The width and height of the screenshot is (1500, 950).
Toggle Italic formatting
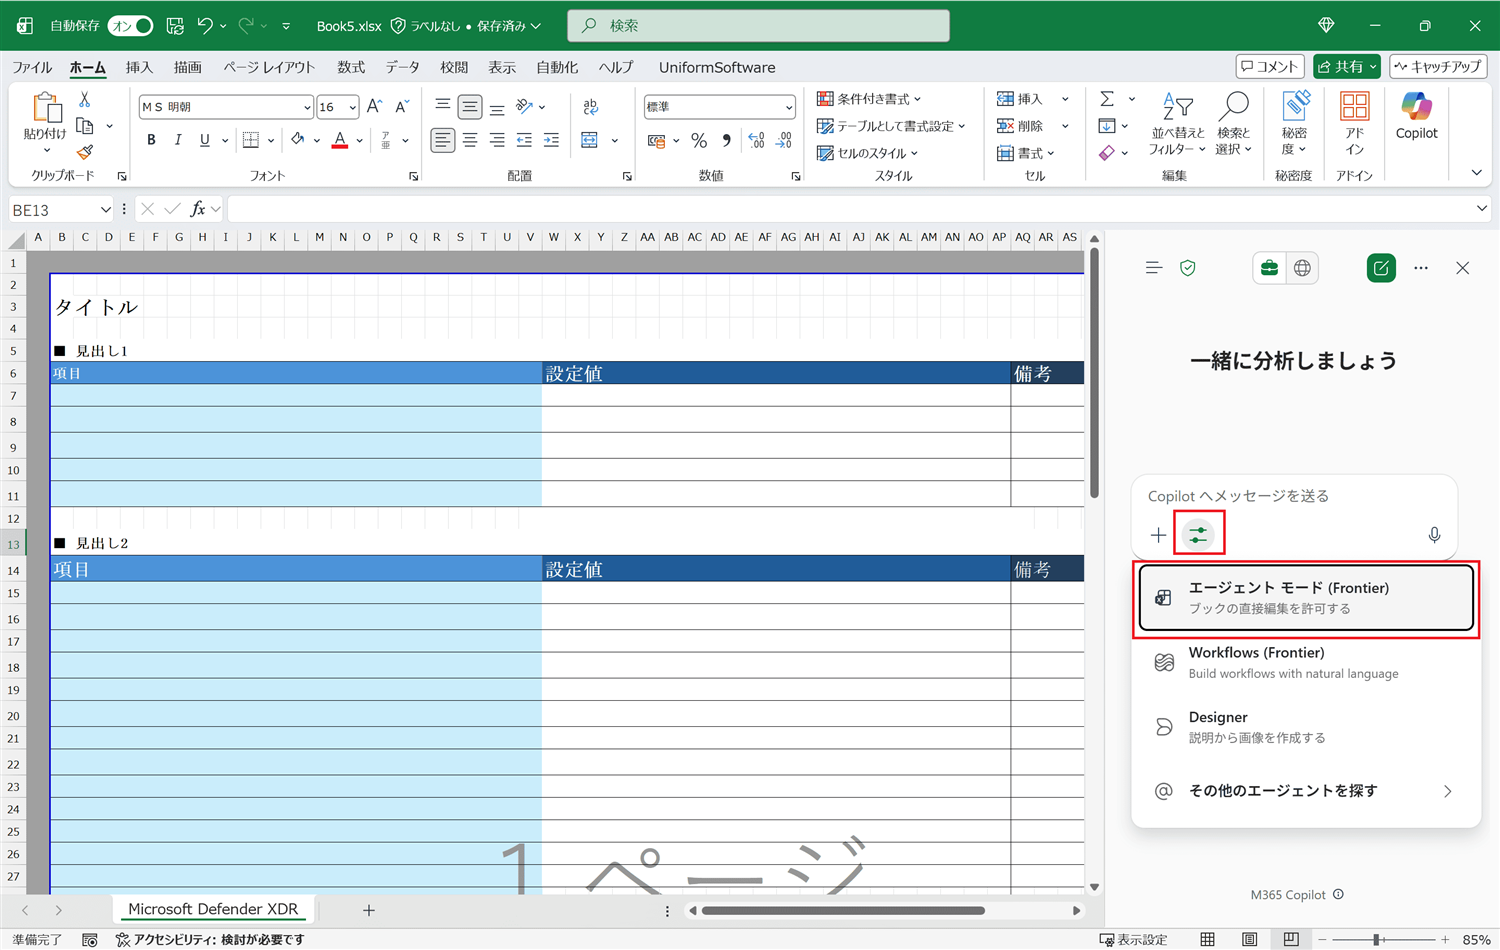pyautogui.click(x=178, y=141)
